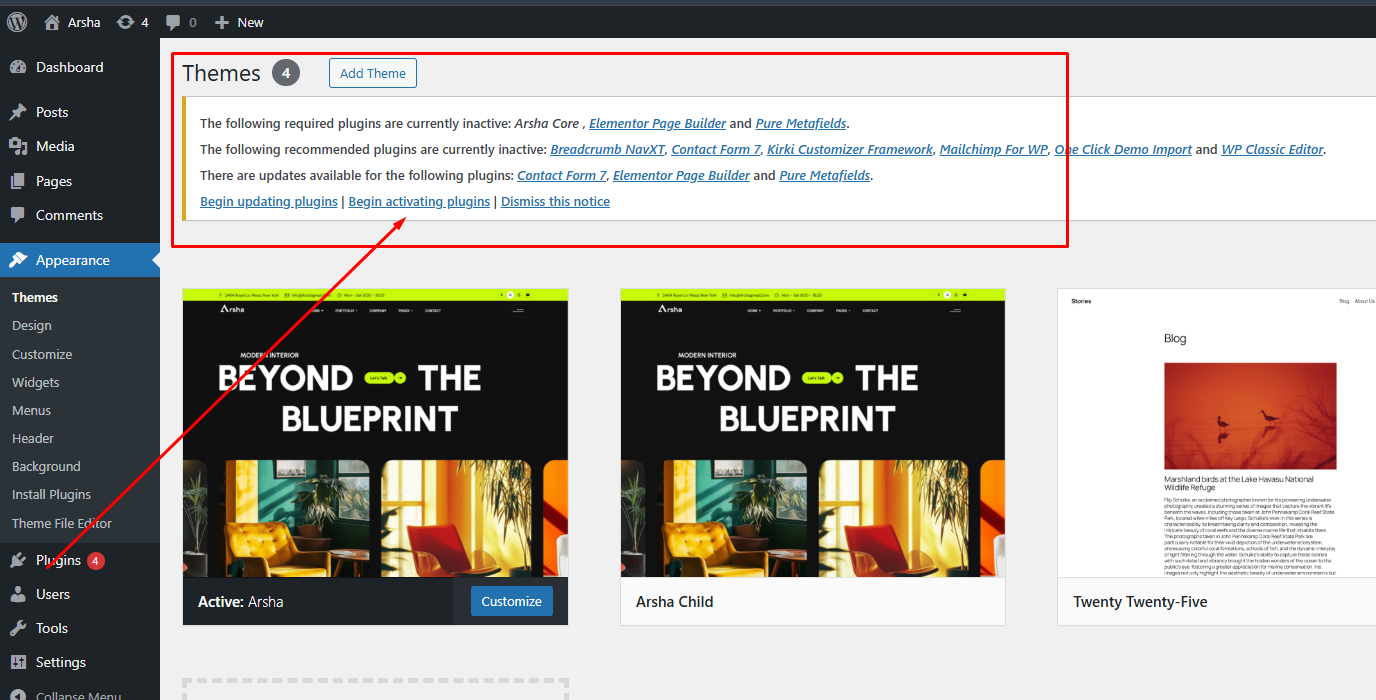Open Design under Appearance
Screen dimensions: 1376x700
32,325
